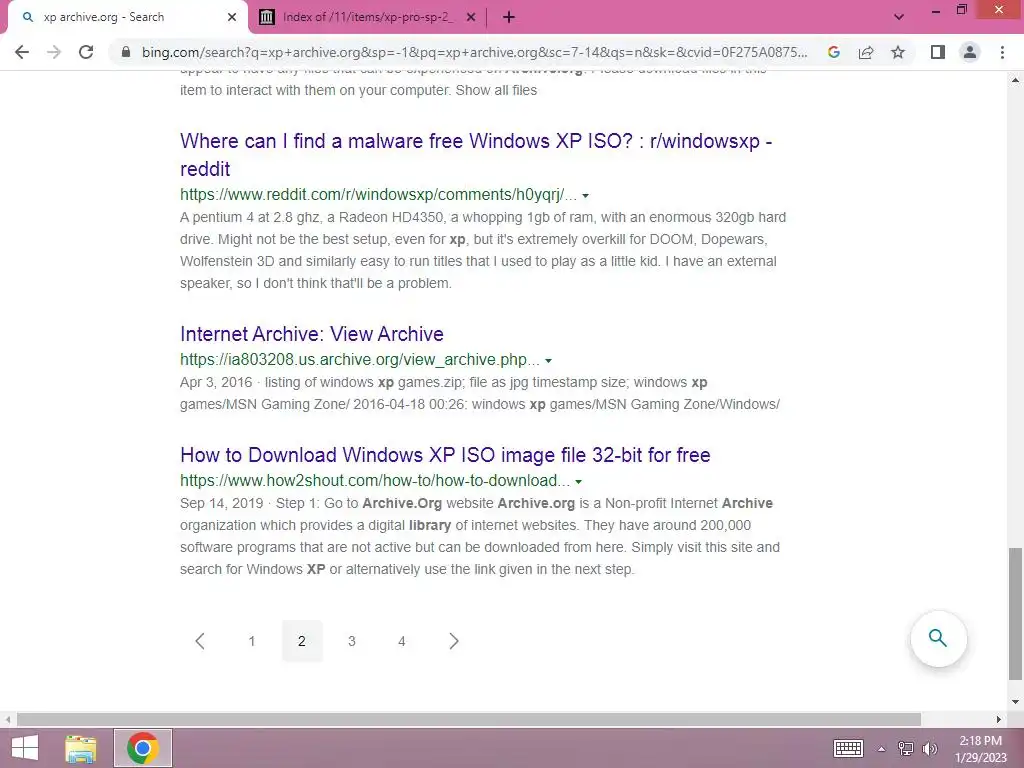Select current results page 2

302,641
